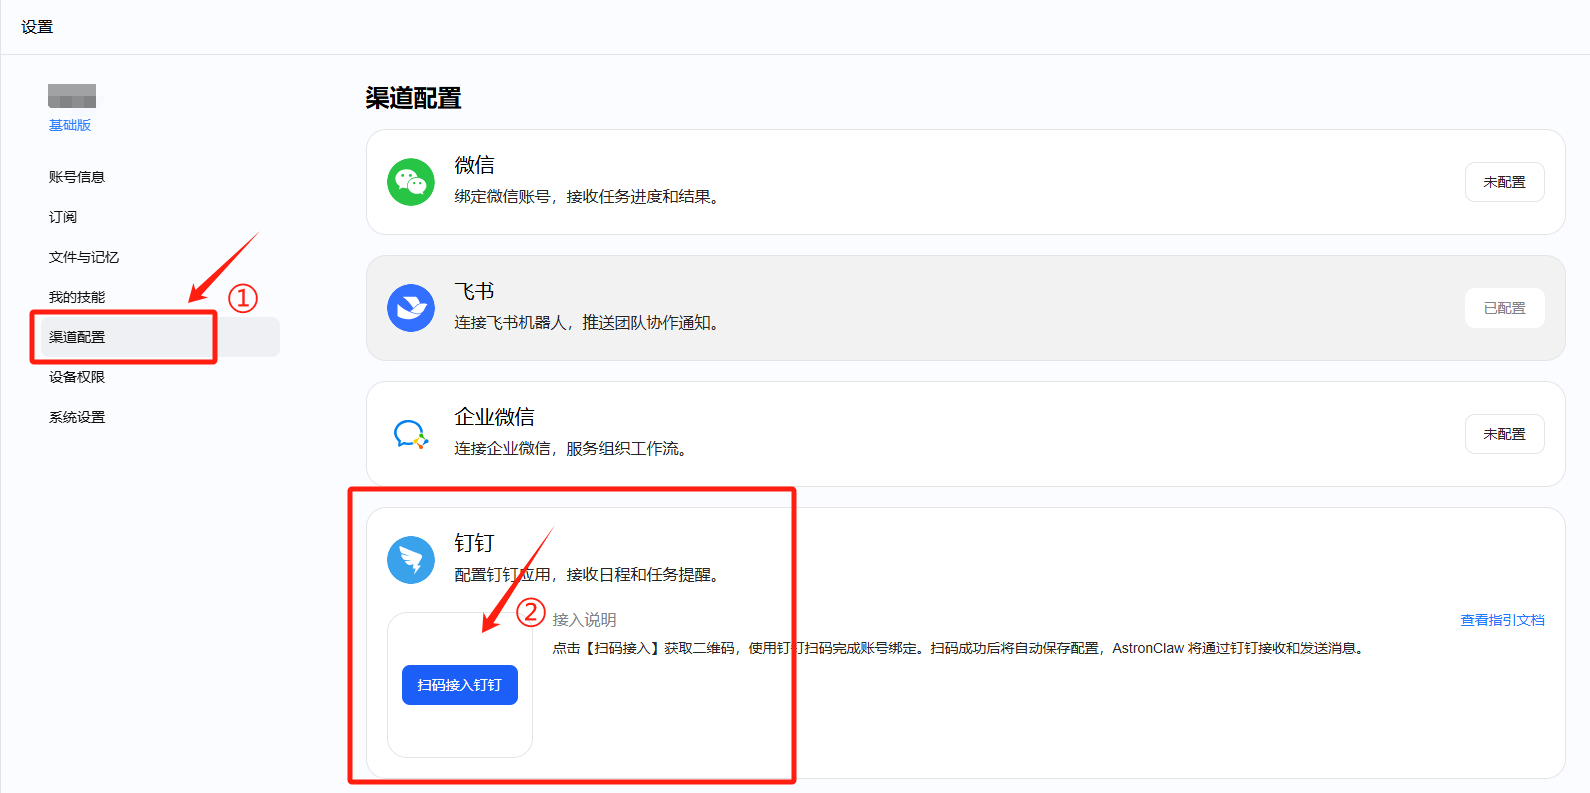This screenshot has height=793, width=1590.
Task: Open 设备权限 in the sidebar
Action: 77,377
